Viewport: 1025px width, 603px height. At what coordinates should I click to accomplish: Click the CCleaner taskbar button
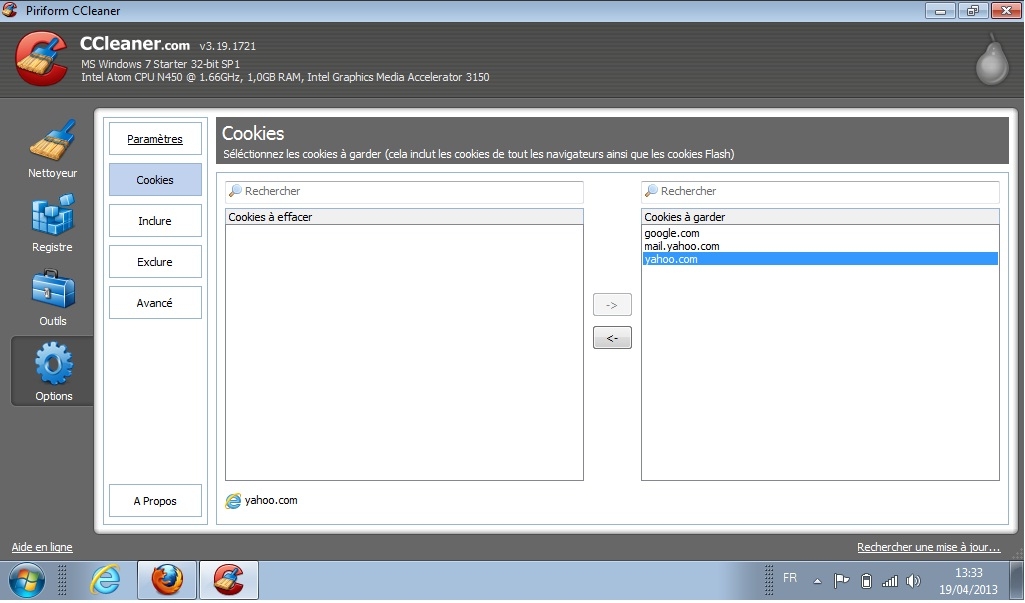[229, 580]
